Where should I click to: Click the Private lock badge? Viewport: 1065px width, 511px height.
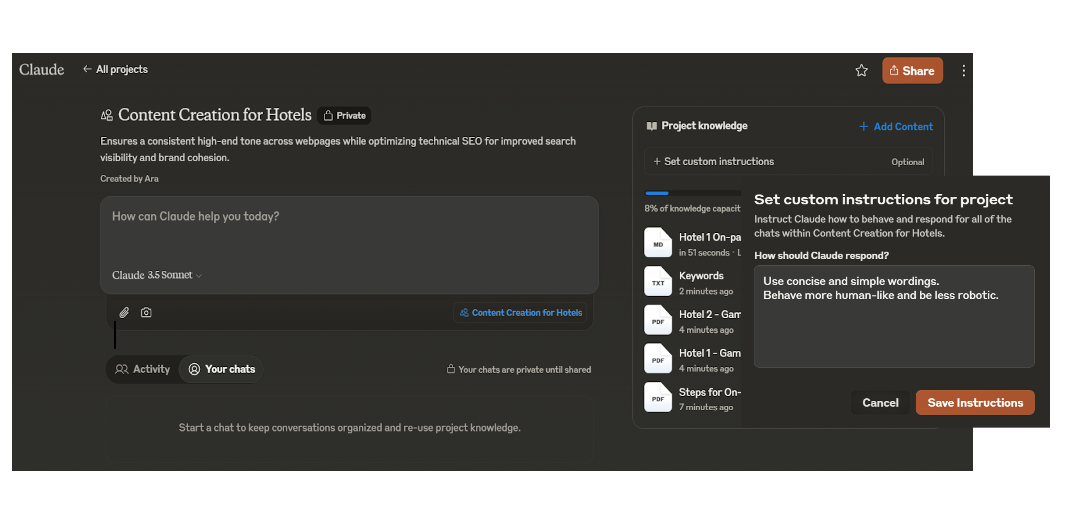coord(344,116)
